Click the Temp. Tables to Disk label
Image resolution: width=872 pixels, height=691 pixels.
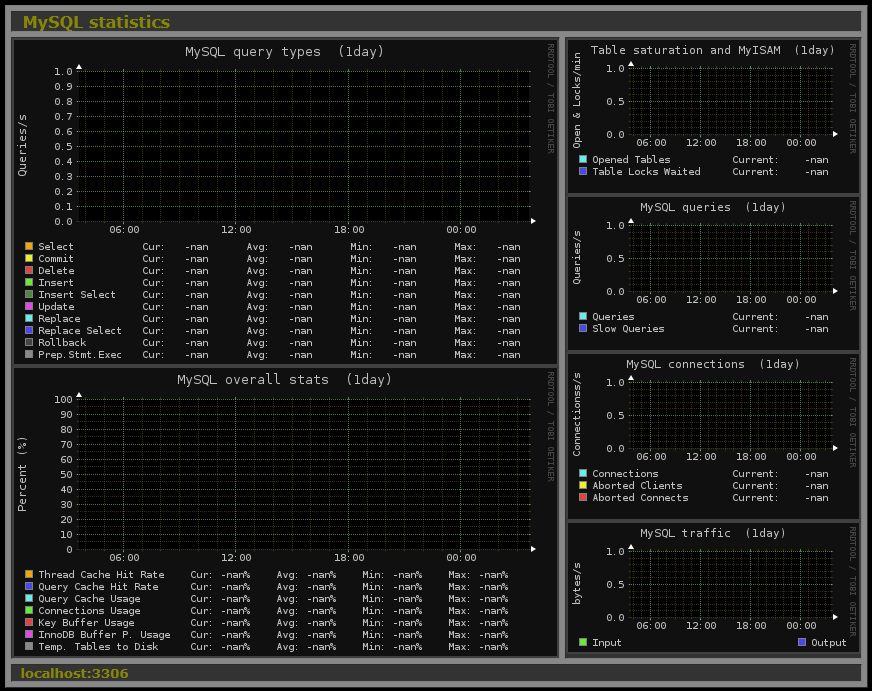pos(98,647)
